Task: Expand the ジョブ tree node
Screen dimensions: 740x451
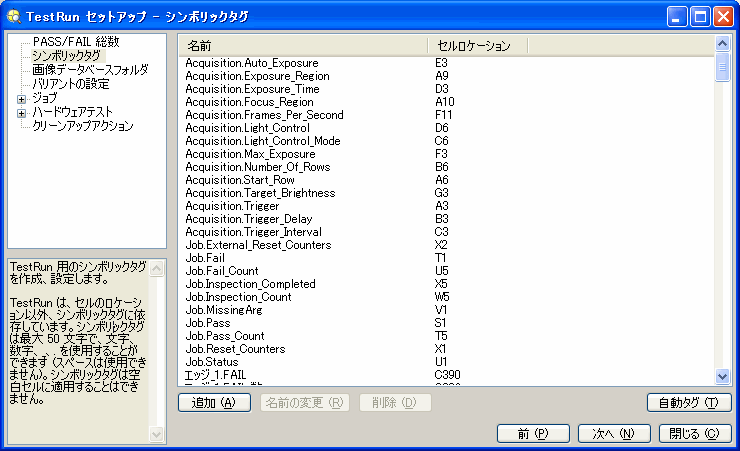Action: coord(21,98)
